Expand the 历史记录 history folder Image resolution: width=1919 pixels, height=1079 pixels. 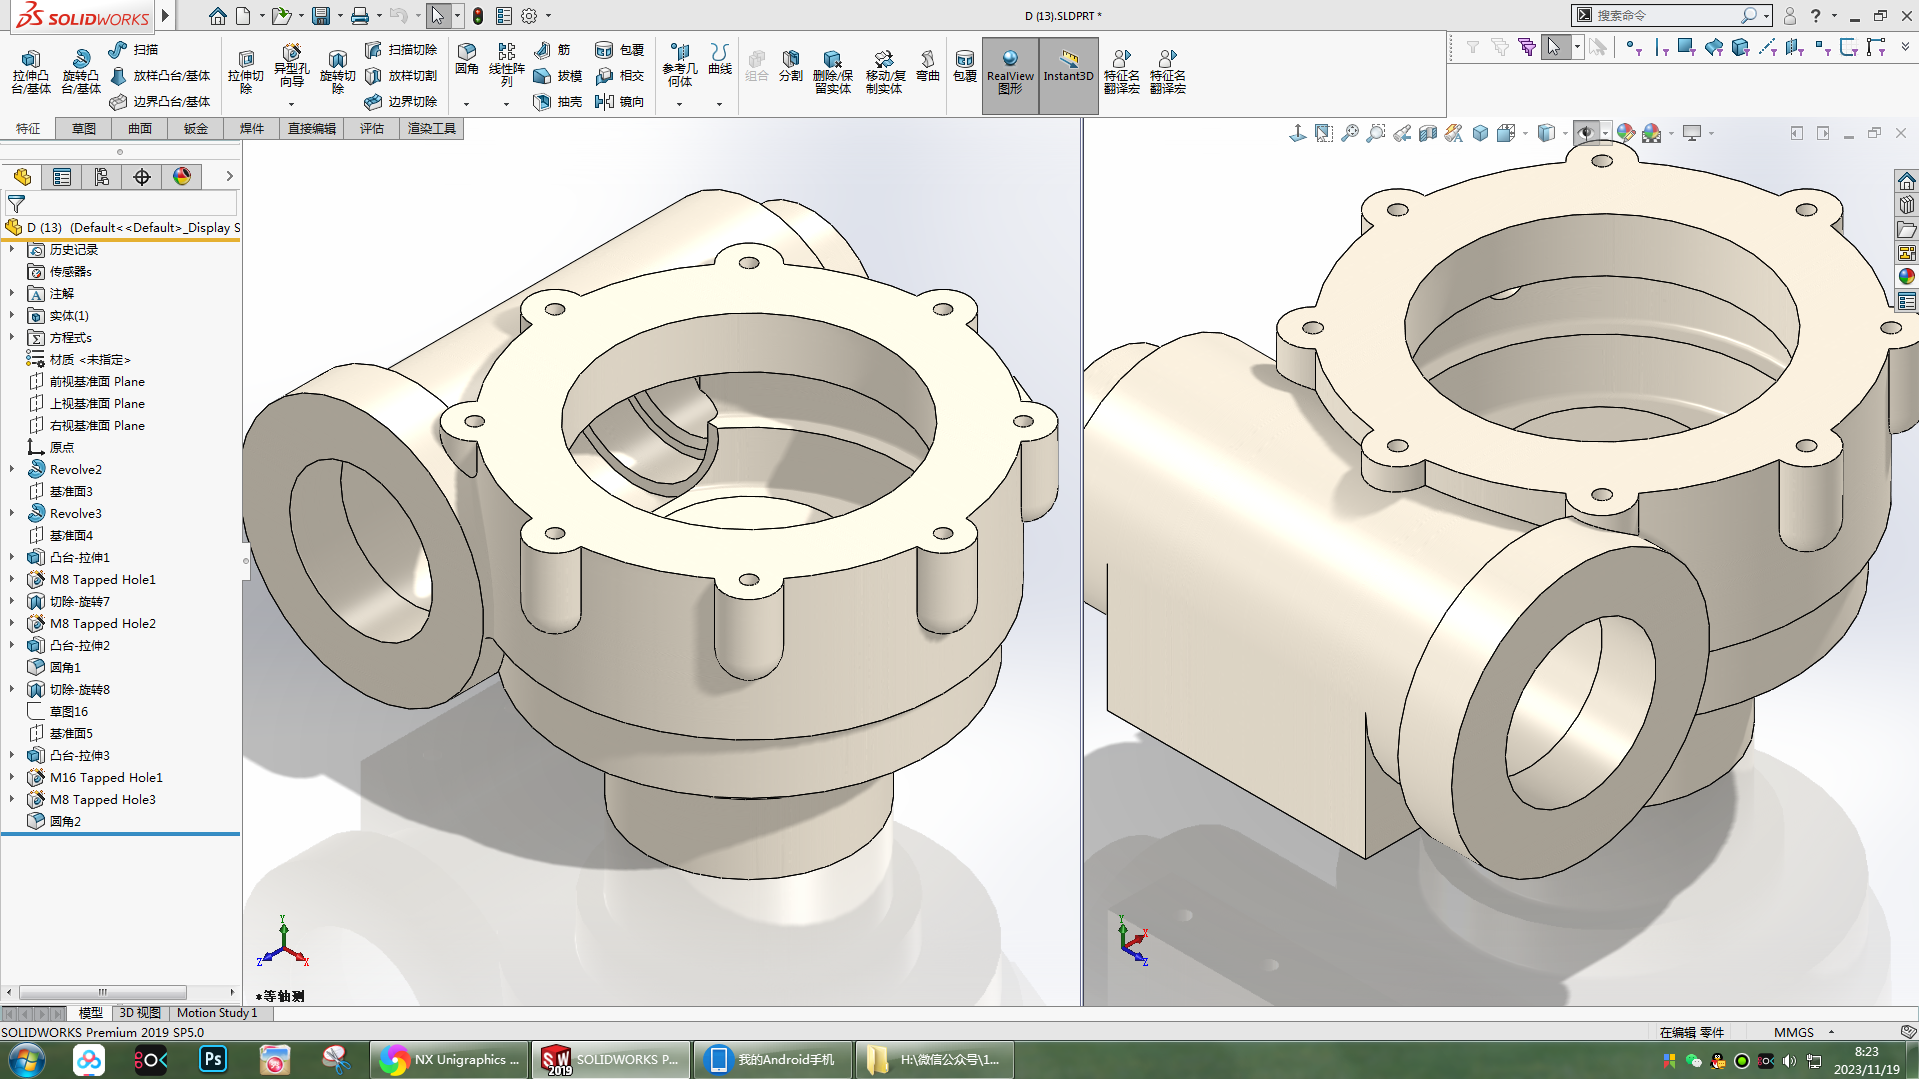(12, 249)
